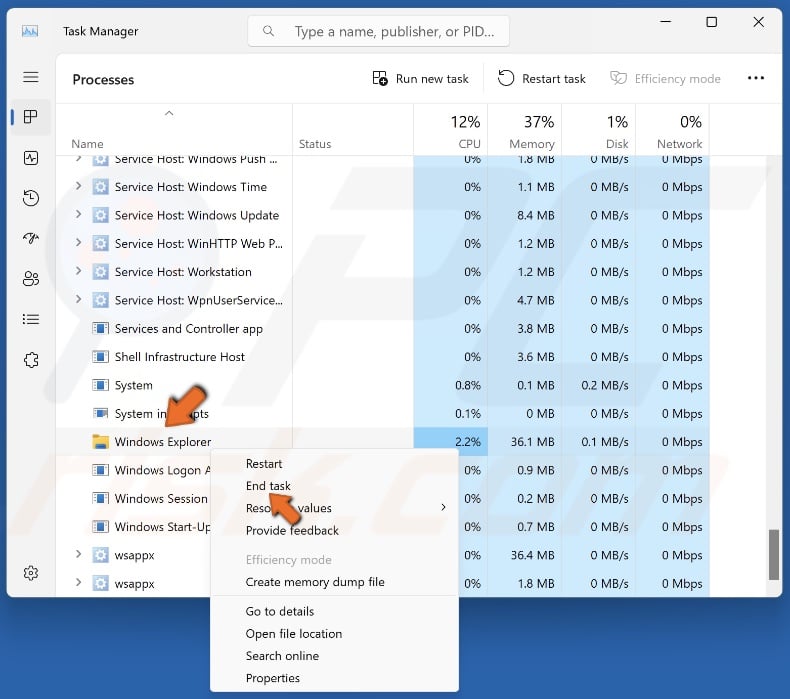Expand the wsappx row using 1.8 MB

(78, 582)
